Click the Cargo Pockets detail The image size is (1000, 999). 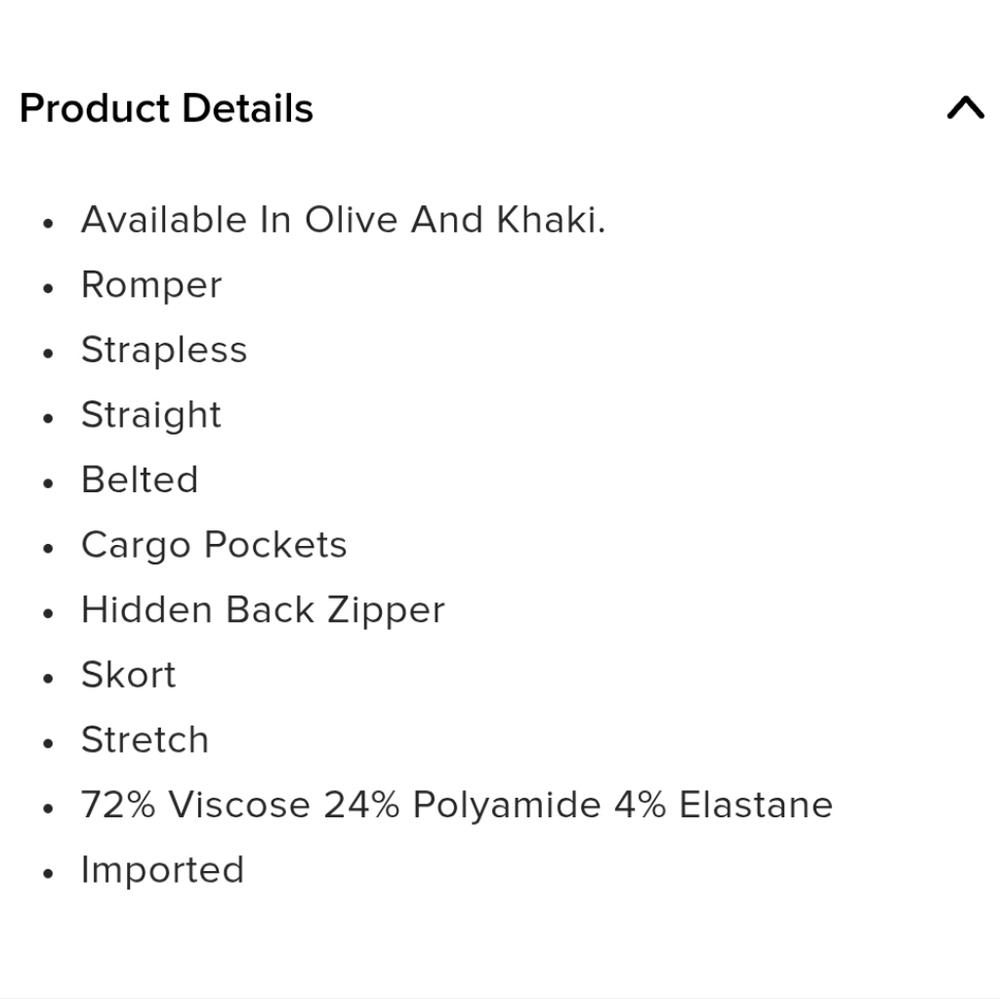pyautogui.click(x=214, y=545)
